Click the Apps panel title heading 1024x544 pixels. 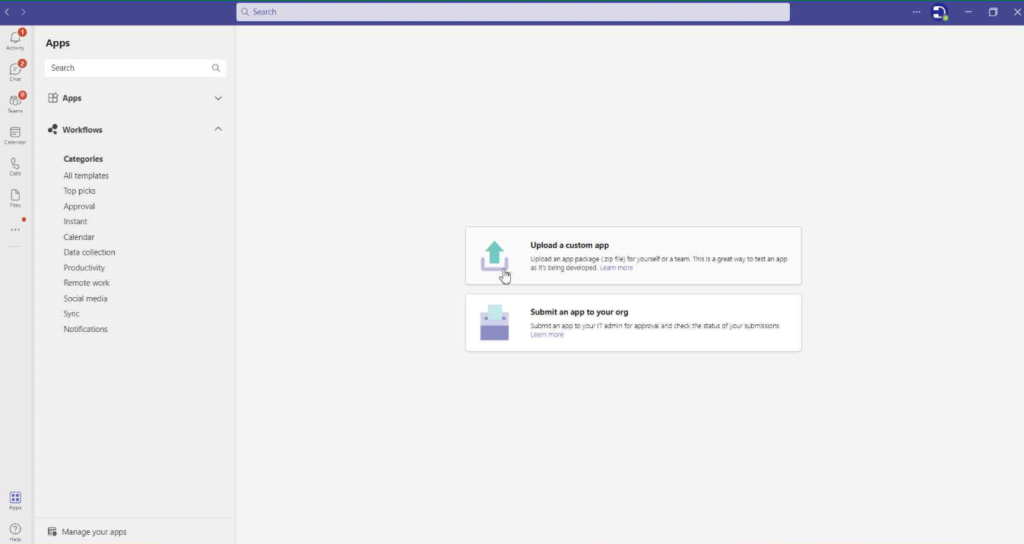pyautogui.click(x=57, y=43)
